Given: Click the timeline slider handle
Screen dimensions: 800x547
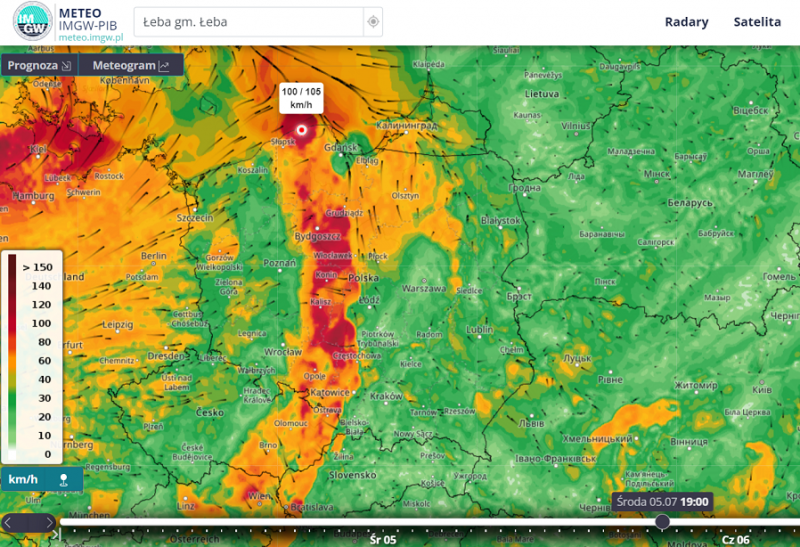Looking at the screenshot, I should click(x=662, y=521).
